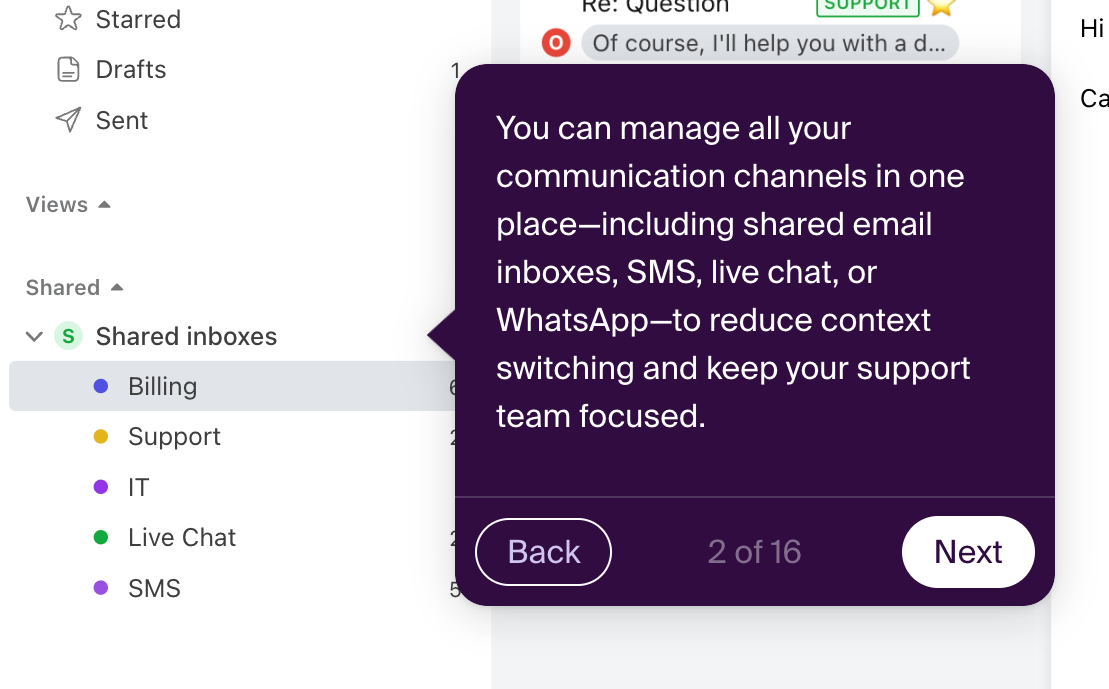
Task: Click the yellow star on Re: Question email
Action: click(940, 6)
